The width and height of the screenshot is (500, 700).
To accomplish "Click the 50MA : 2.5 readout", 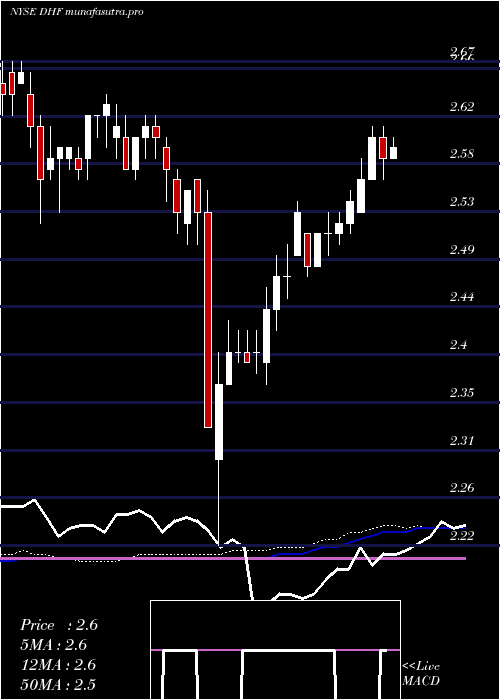I will pyautogui.click(x=58, y=685).
